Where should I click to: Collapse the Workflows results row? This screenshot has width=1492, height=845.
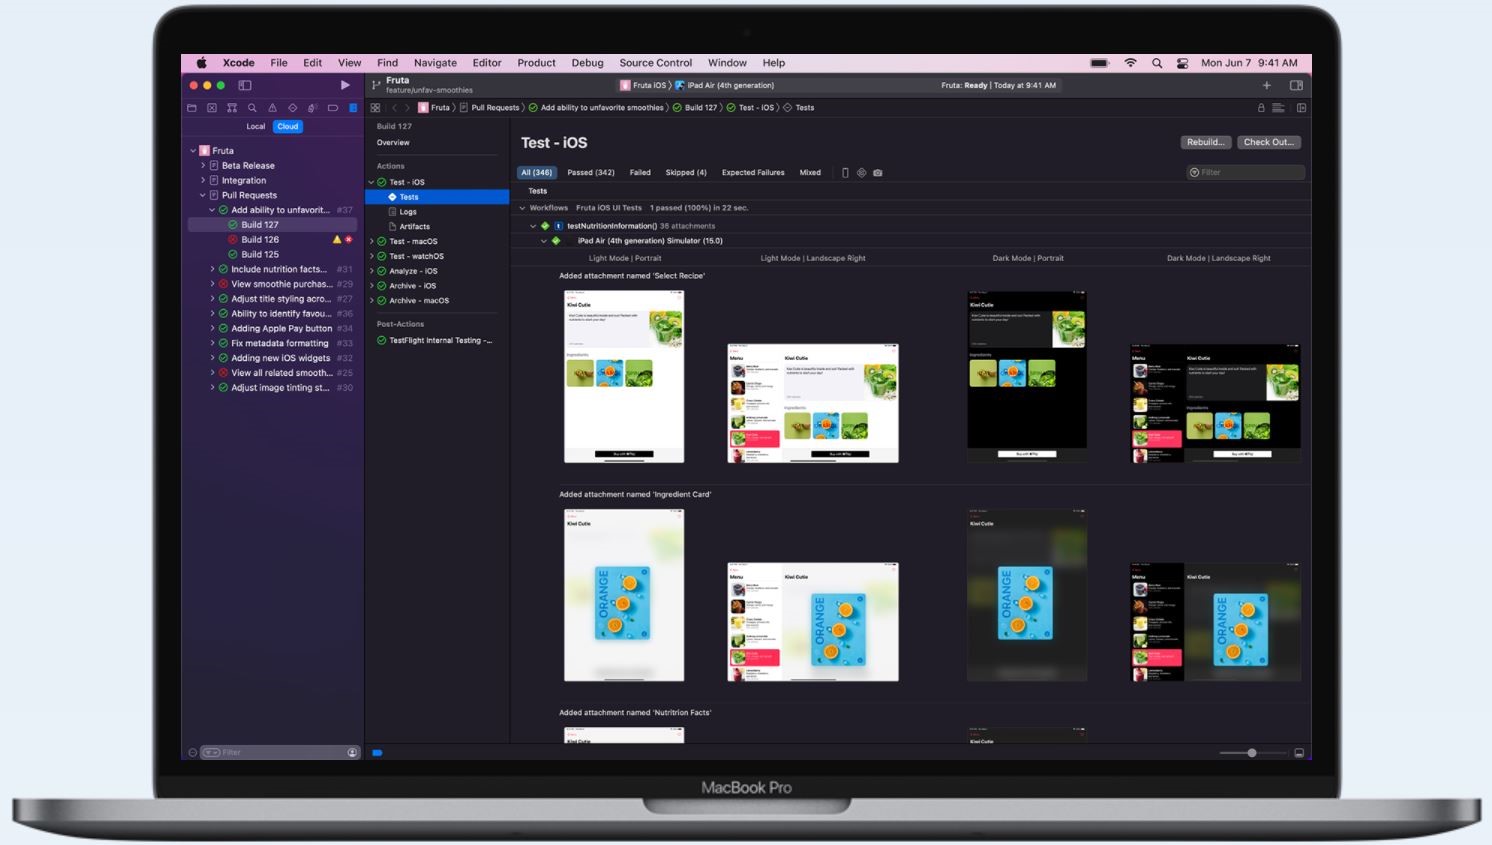(522, 208)
